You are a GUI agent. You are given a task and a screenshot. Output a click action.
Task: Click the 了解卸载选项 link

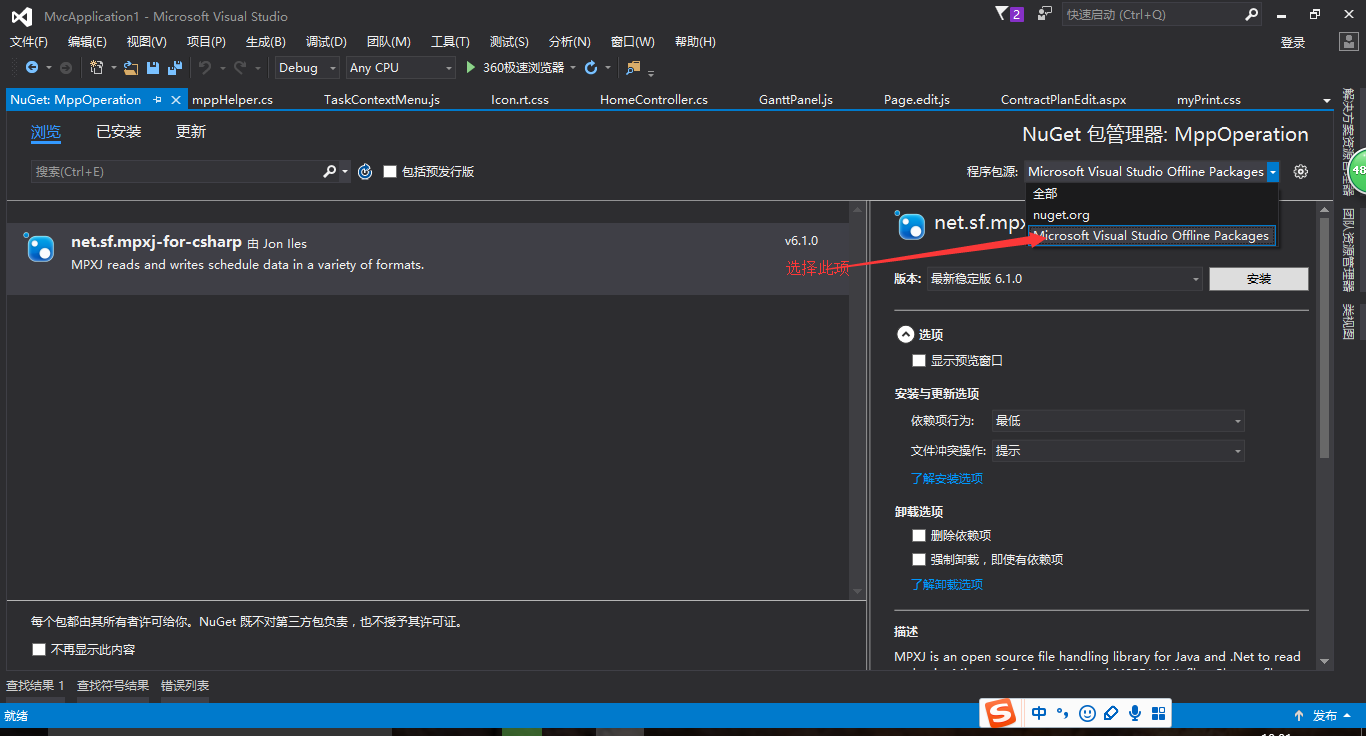[947, 584]
